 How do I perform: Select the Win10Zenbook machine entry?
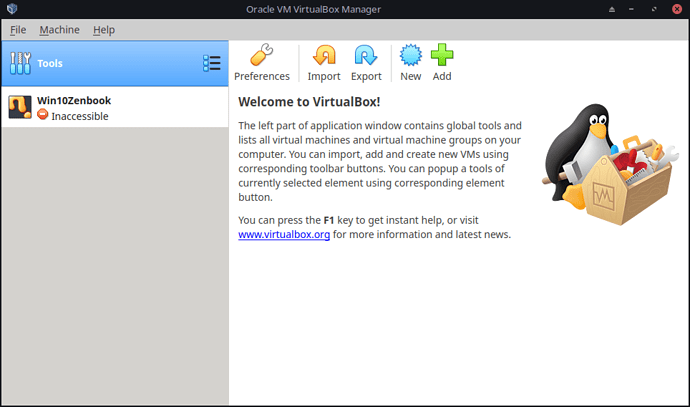[115, 107]
